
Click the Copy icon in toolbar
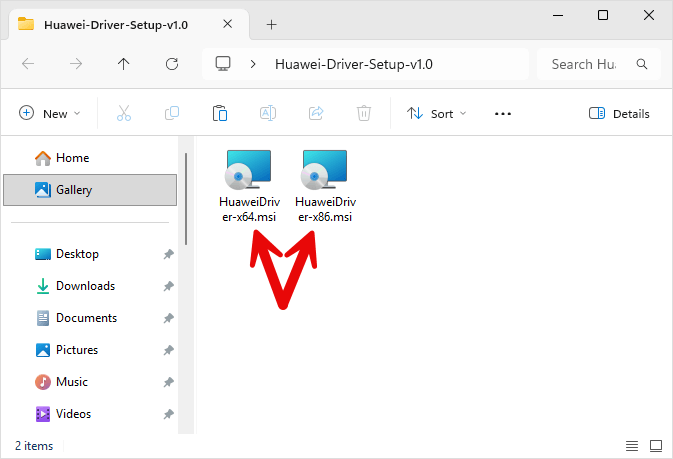coord(172,113)
